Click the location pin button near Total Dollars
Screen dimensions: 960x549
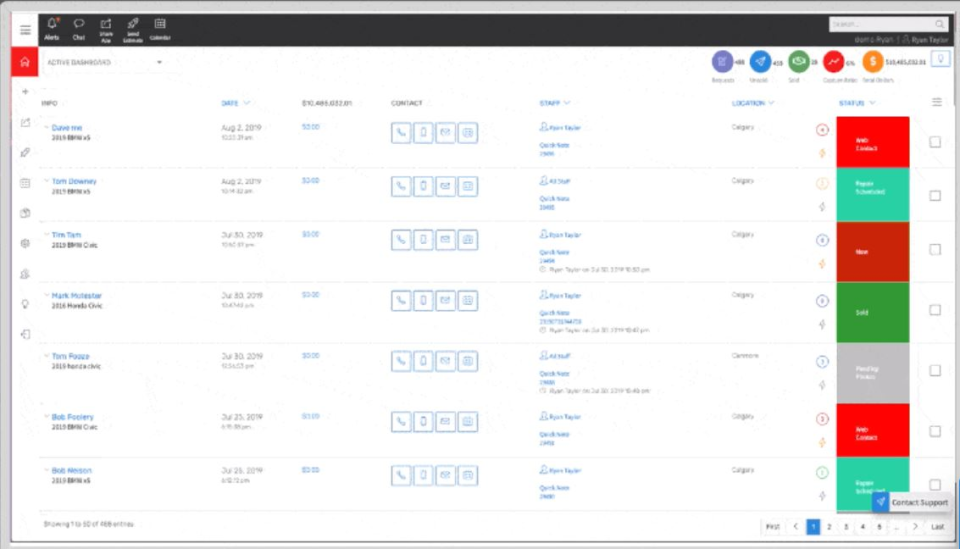tap(940, 59)
